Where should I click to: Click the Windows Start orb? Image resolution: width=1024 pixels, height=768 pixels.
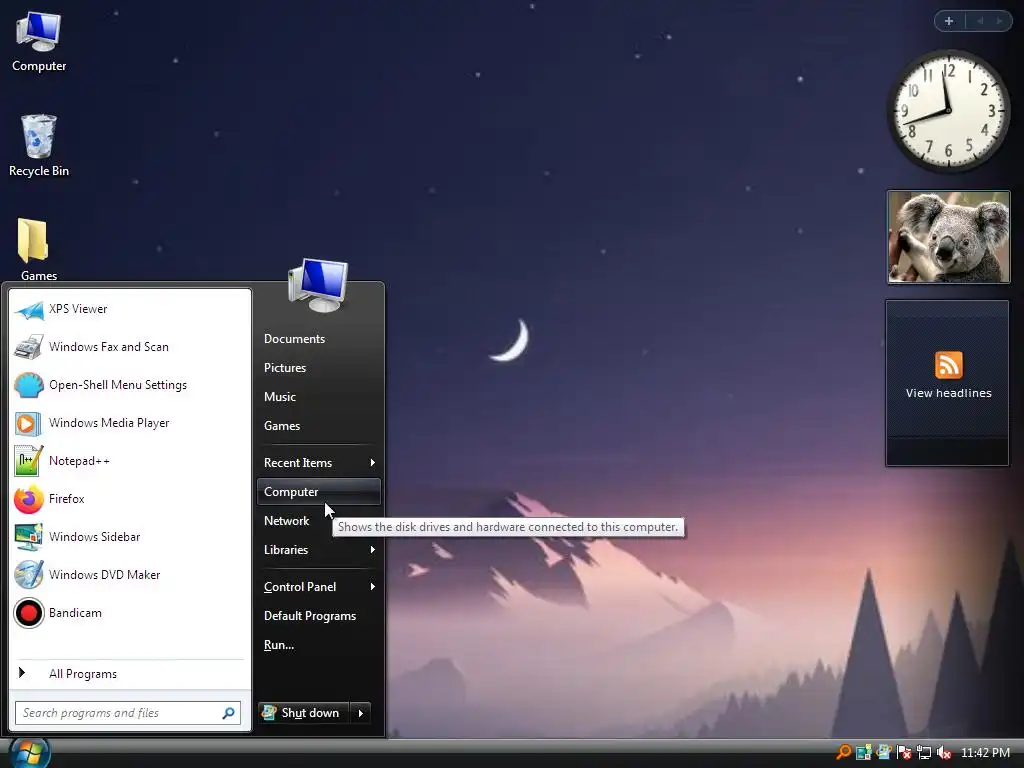pos(29,752)
